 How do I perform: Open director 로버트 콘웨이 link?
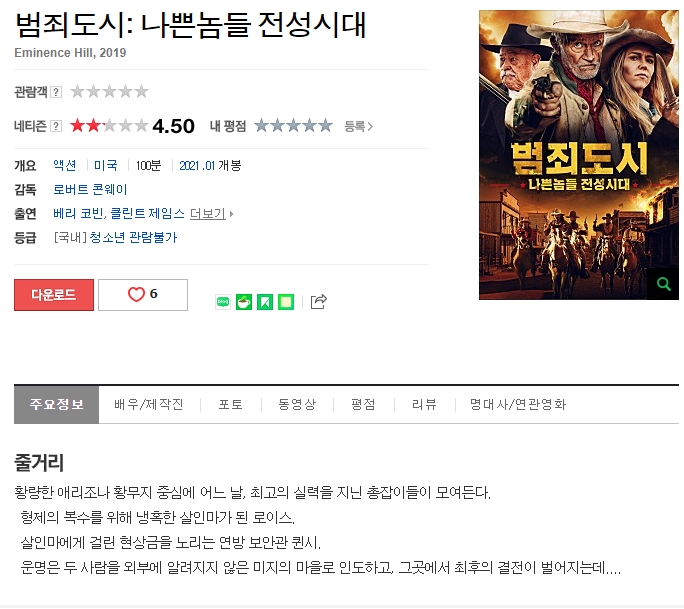coord(90,189)
